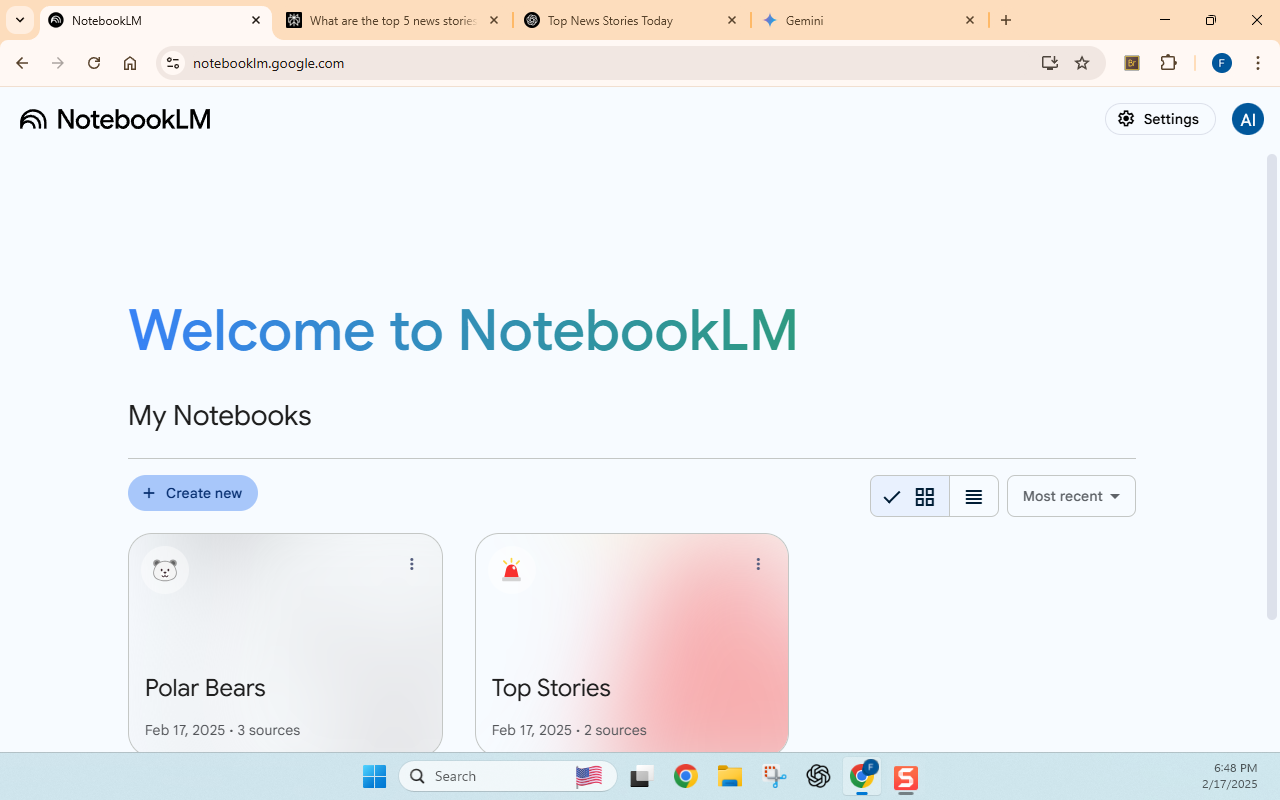Click the checkmark in the view switcher
Image resolution: width=1280 pixels, height=800 pixels.
pos(892,495)
